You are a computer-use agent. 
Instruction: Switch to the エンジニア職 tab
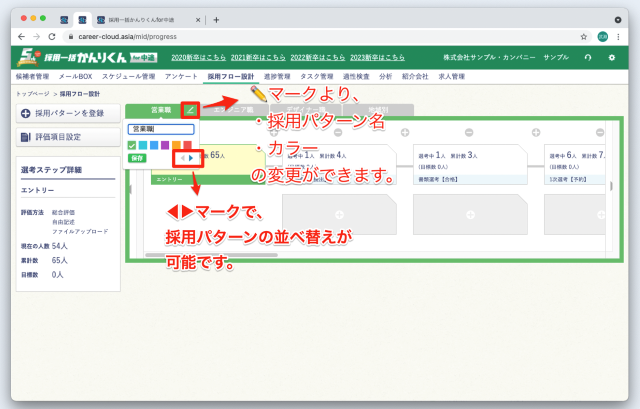pos(233,109)
